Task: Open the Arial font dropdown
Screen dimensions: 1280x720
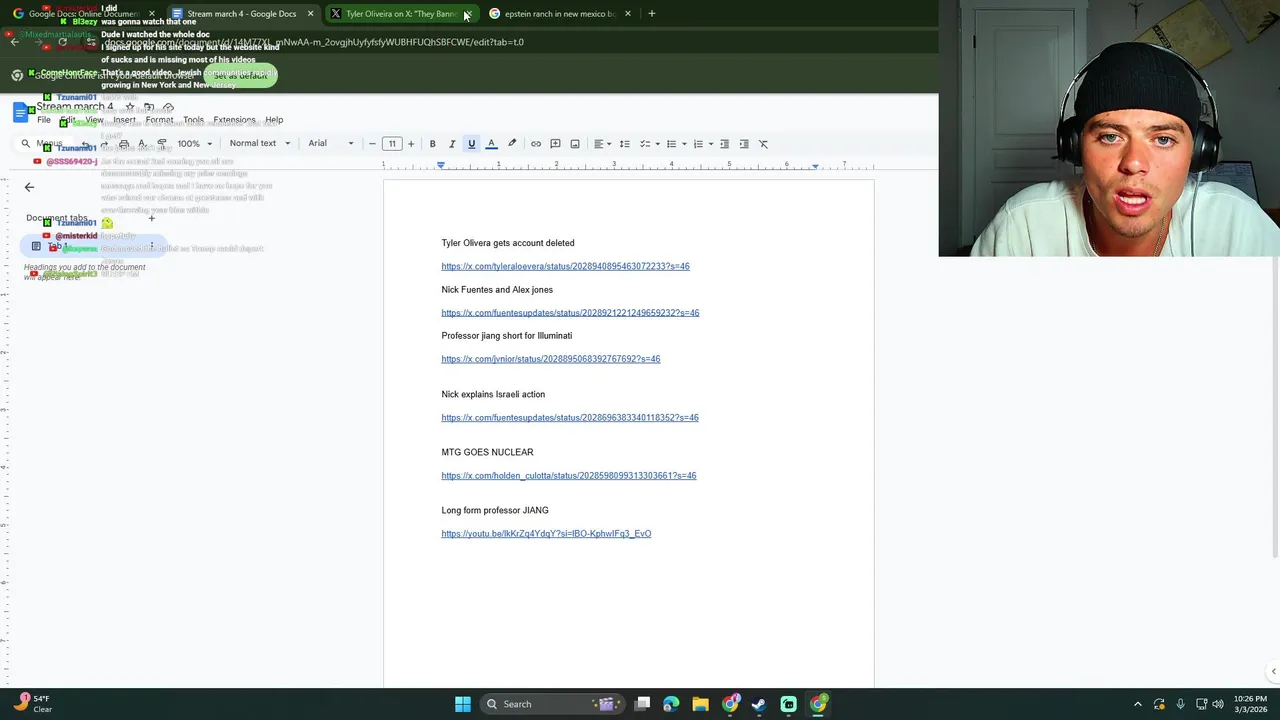Action: click(330, 143)
